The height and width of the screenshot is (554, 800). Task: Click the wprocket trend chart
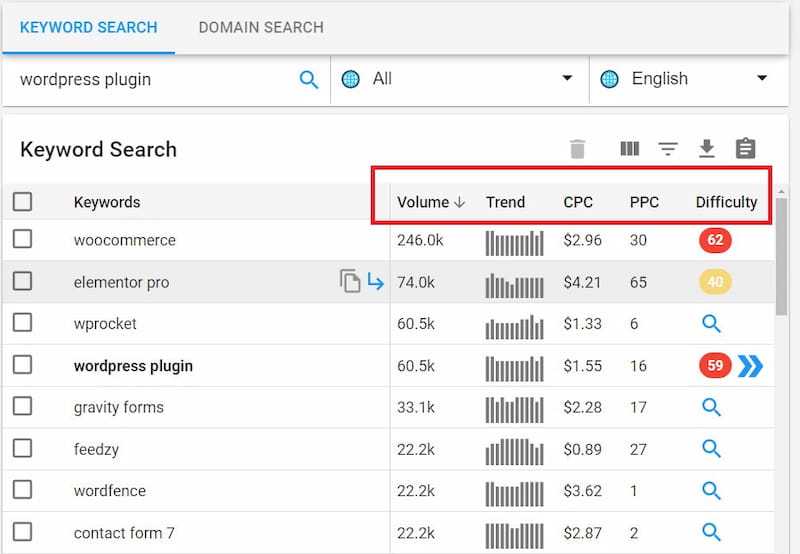click(514, 327)
